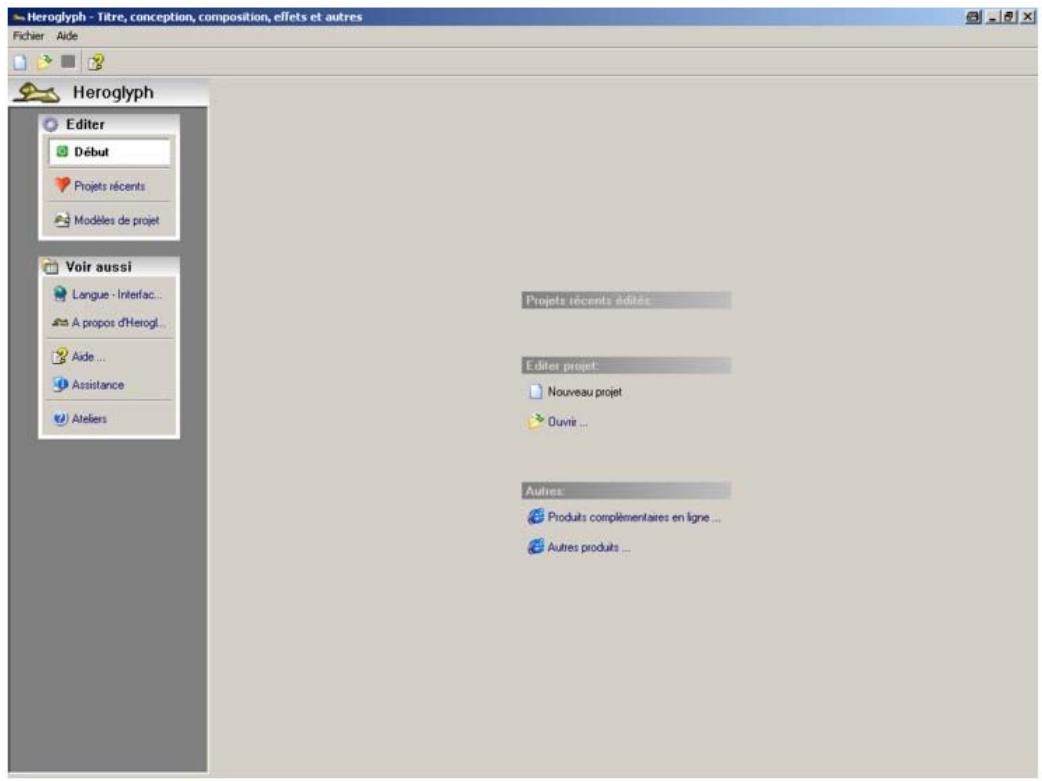
Task: Click the New project toolbar icon
Action: tap(20, 62)
